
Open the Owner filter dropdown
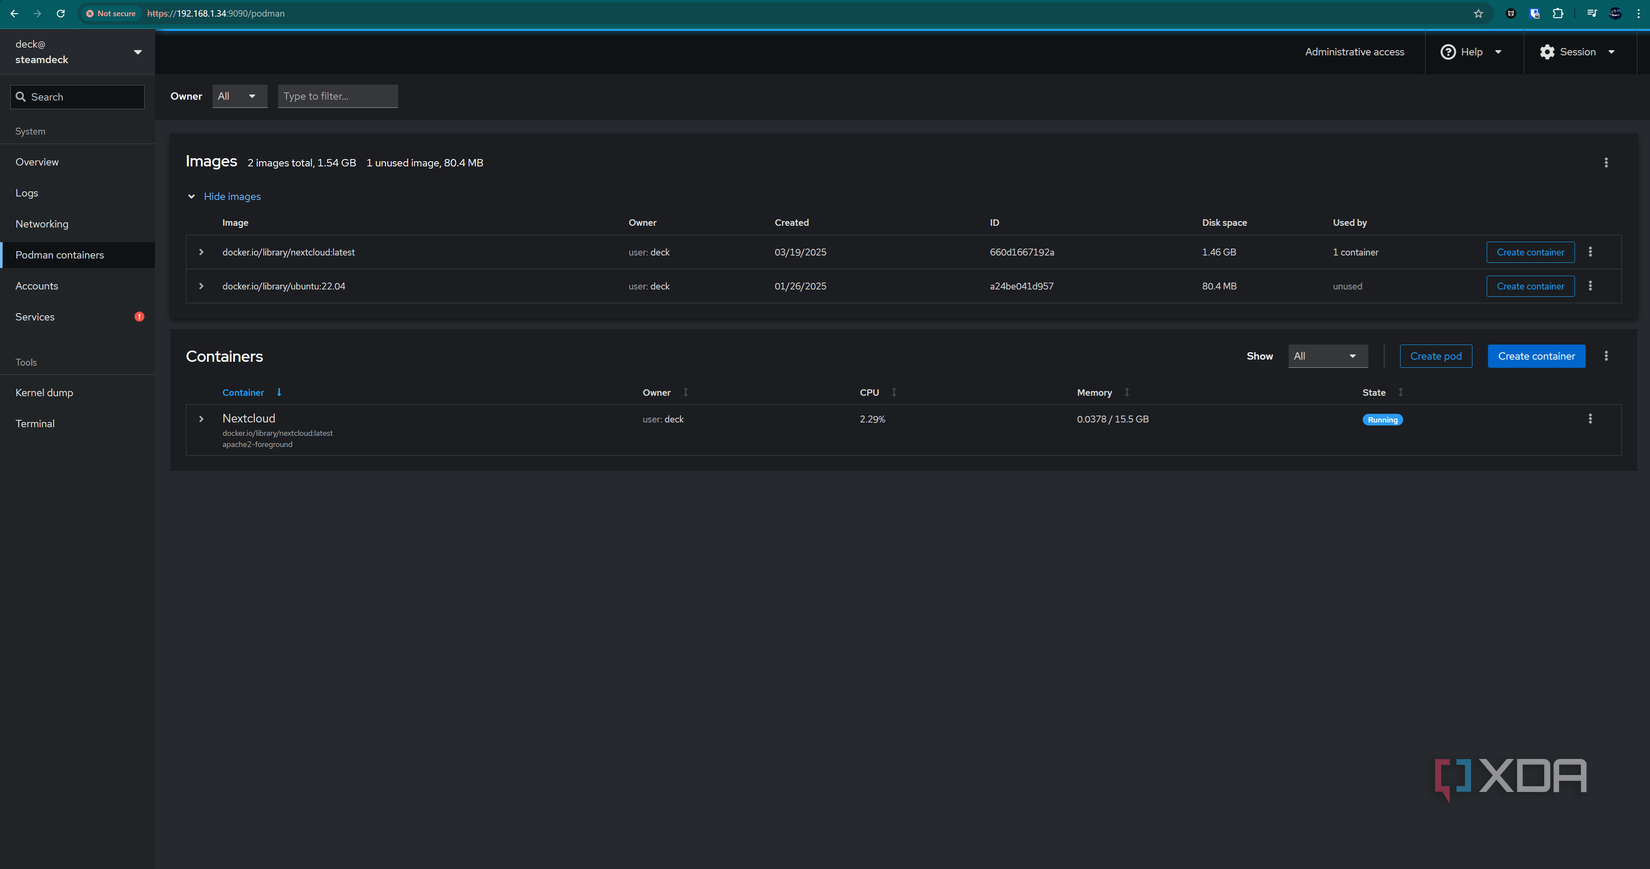(239, 96)
